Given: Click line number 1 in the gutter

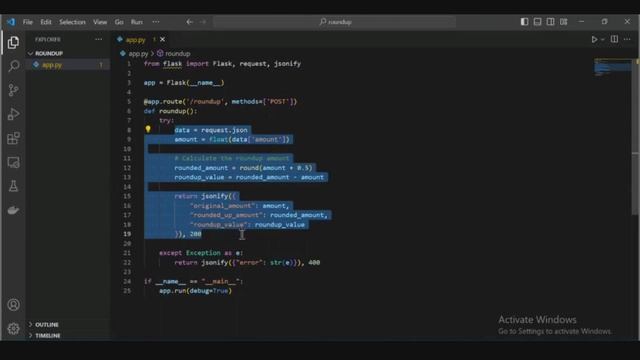Looking at the screenshot, I should (129, 64).
